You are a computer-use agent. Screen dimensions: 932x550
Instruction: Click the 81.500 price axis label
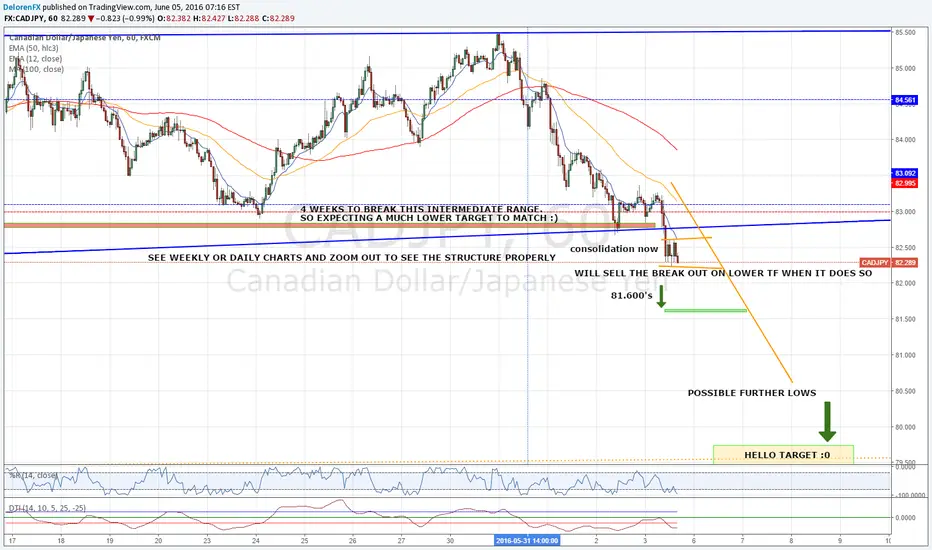click(905, 319)
